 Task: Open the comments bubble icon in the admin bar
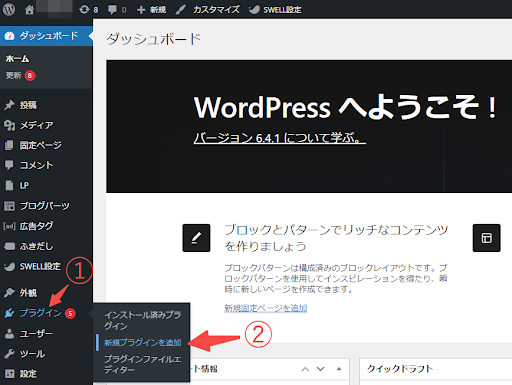[x=112, y=10]
